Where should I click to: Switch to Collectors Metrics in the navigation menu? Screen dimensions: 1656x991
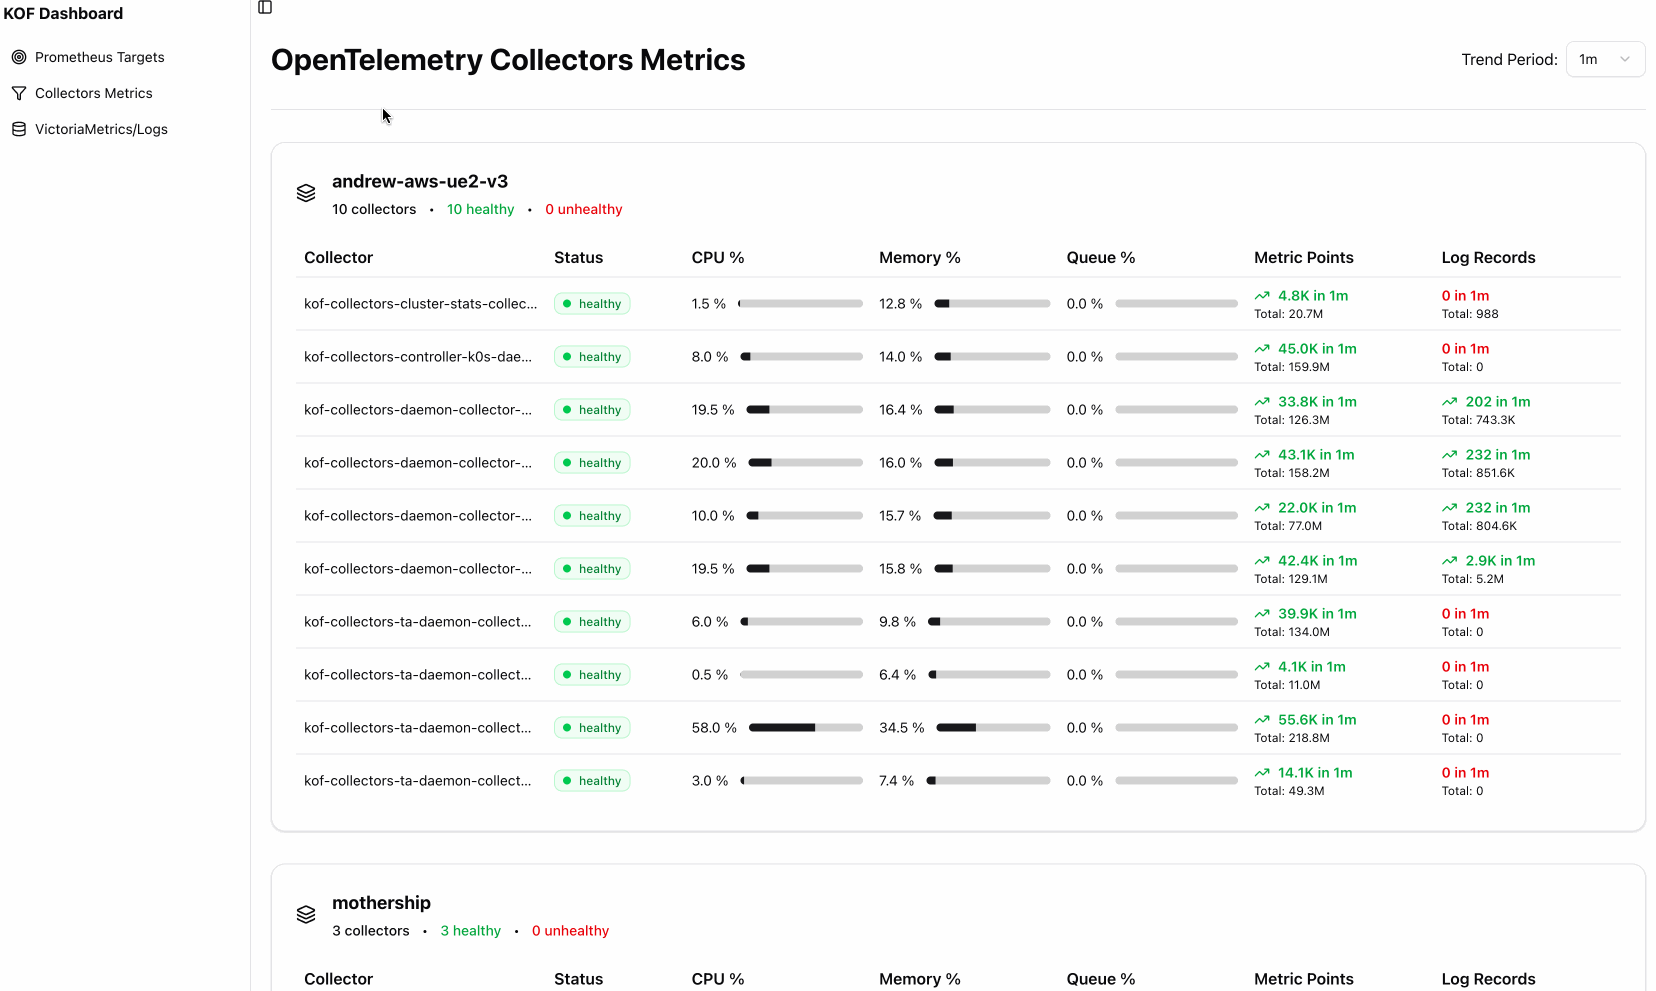pyautogui.click(x=93, y=92)
